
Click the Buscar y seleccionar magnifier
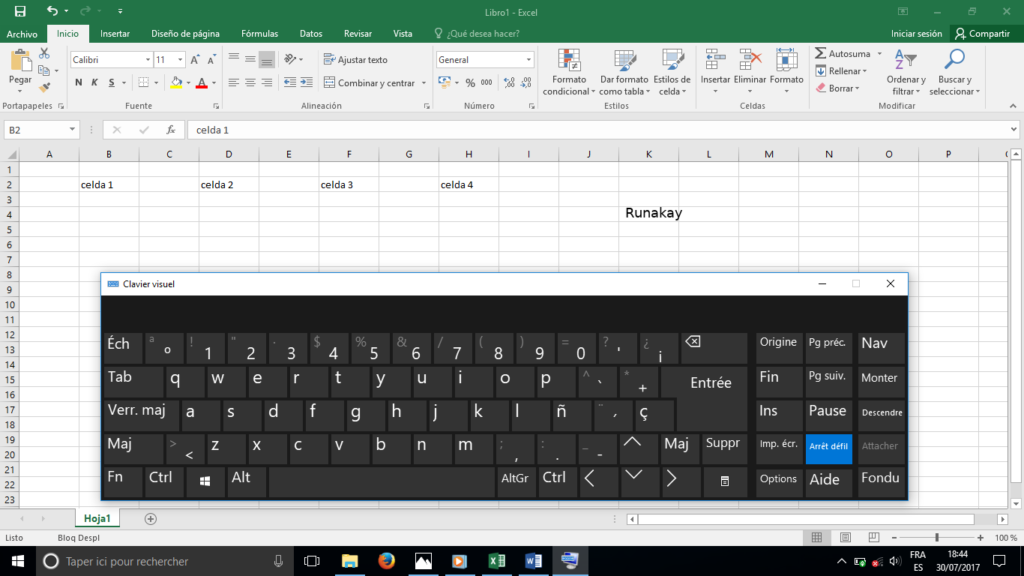955,60
